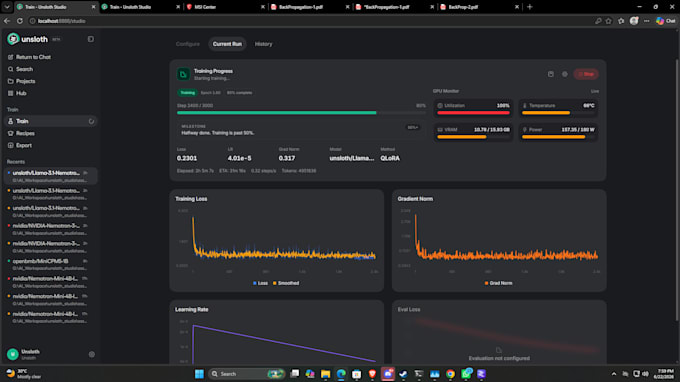Click the Power usage bar
The width and height of the screenshot is (680, 382).
(558, 137)
